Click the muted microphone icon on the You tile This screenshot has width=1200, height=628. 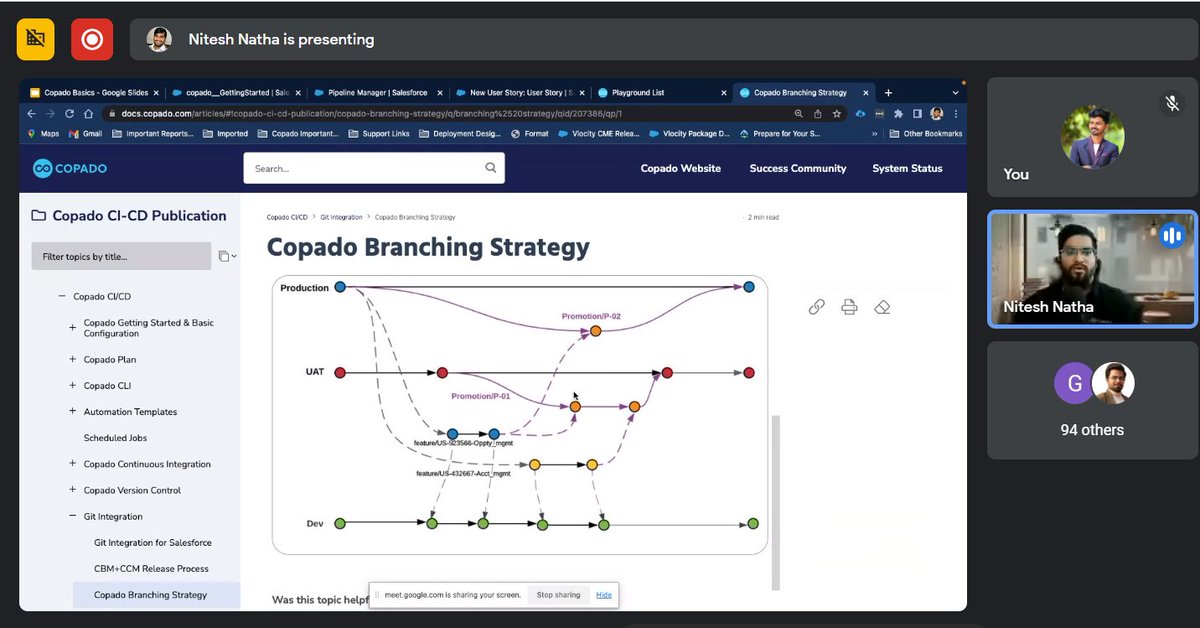[1172, 102]
